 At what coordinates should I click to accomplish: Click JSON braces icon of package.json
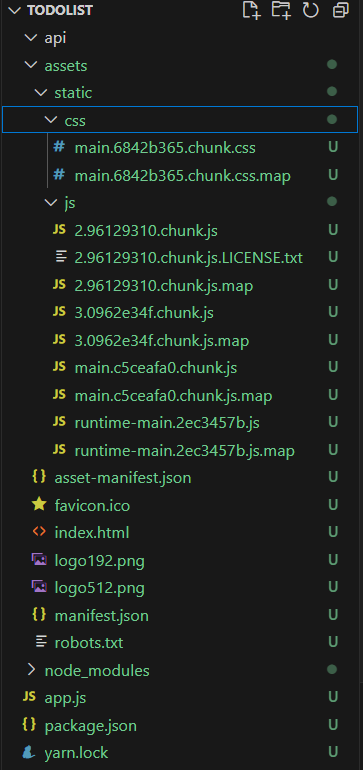click(29, 724)
